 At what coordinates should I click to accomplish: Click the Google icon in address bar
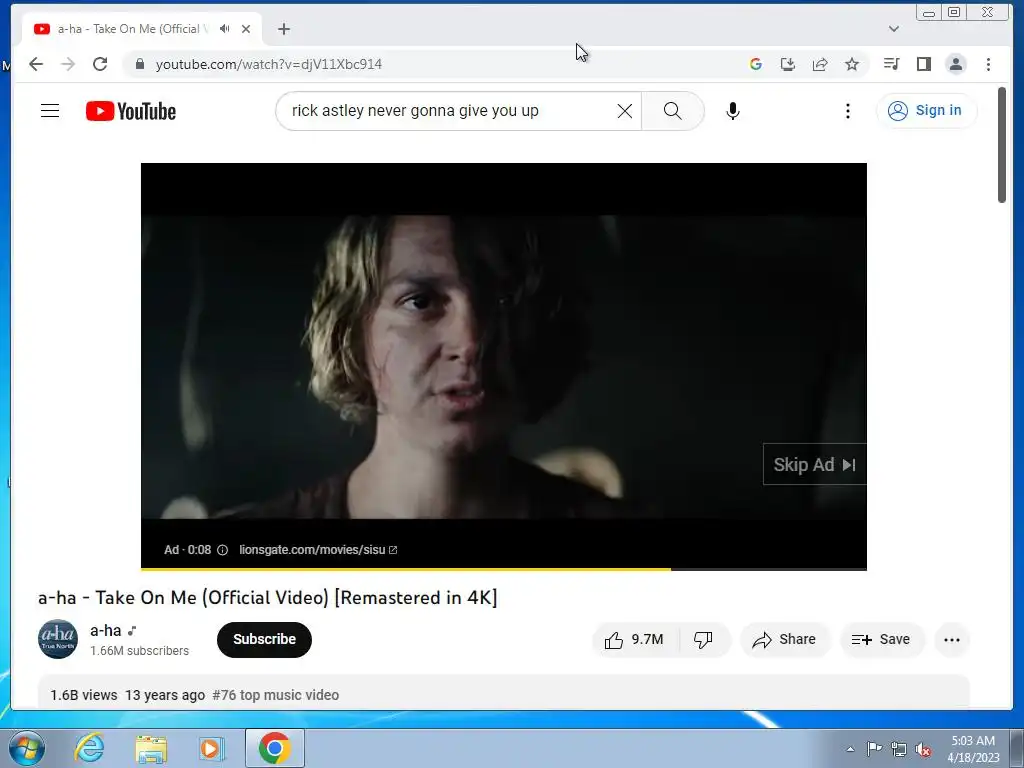click(x=756, y=64)
